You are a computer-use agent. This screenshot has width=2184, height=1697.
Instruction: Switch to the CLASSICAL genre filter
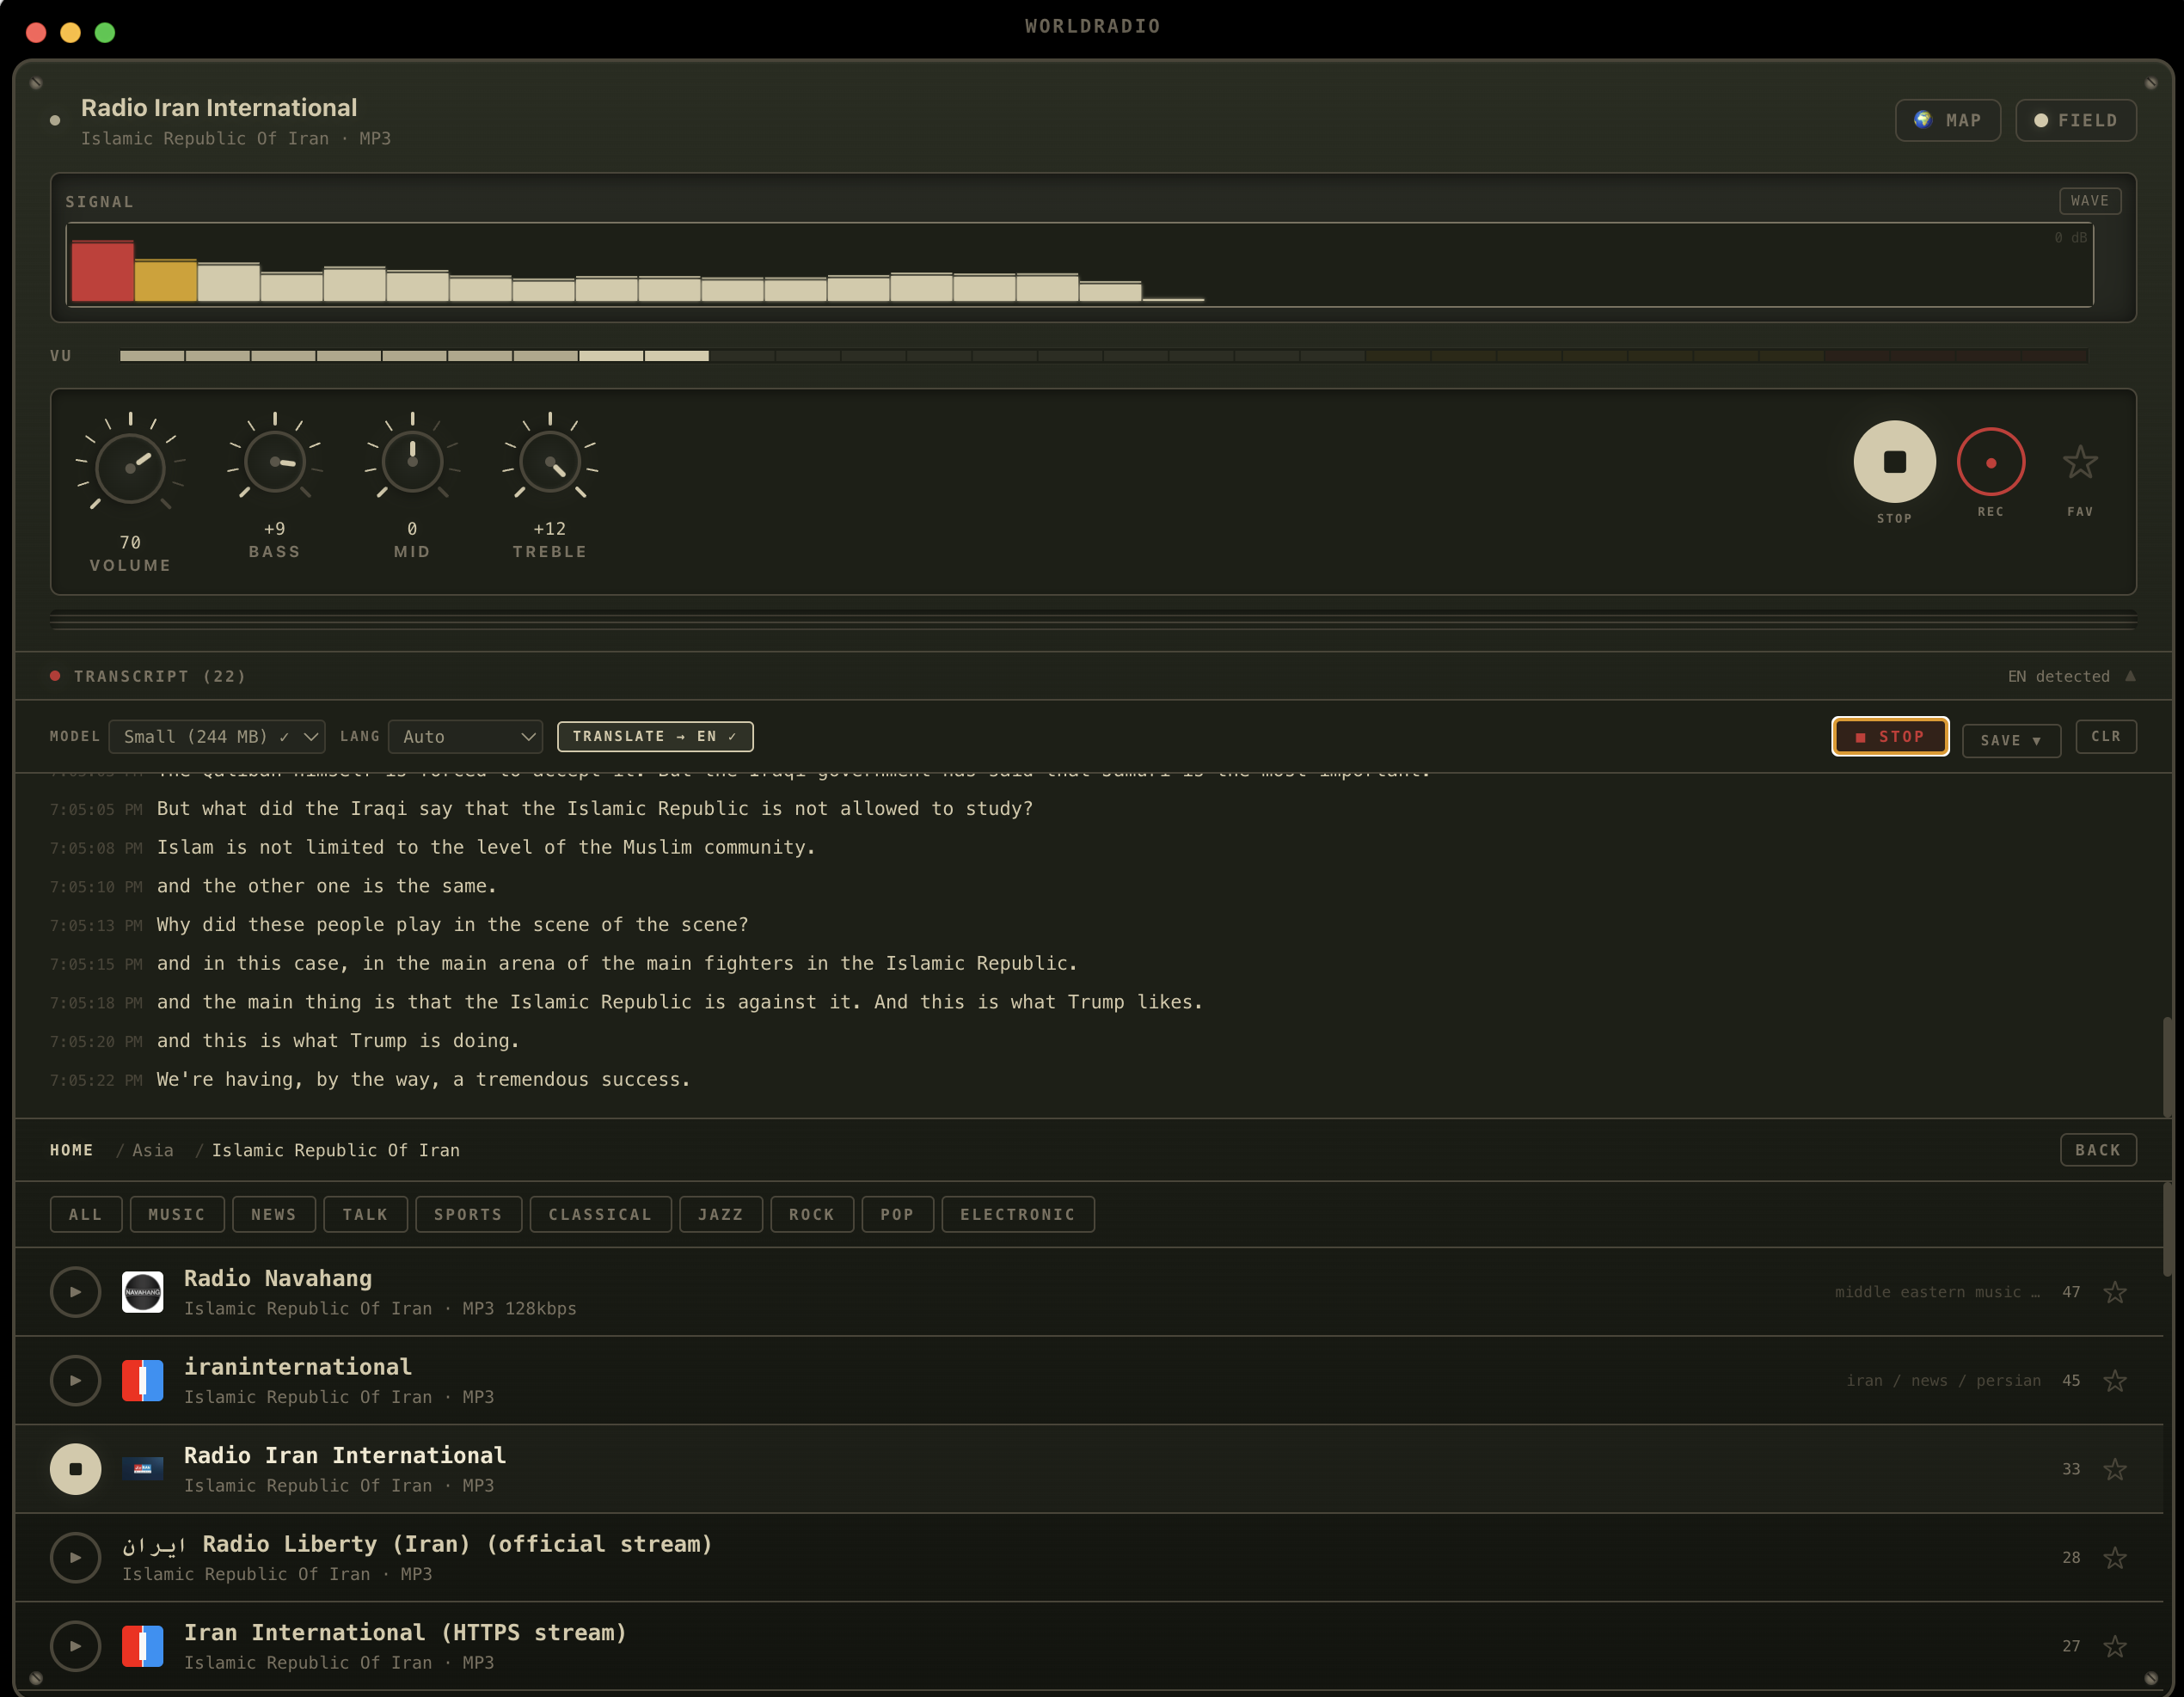pyautogui.click(x=600, y=1214)
